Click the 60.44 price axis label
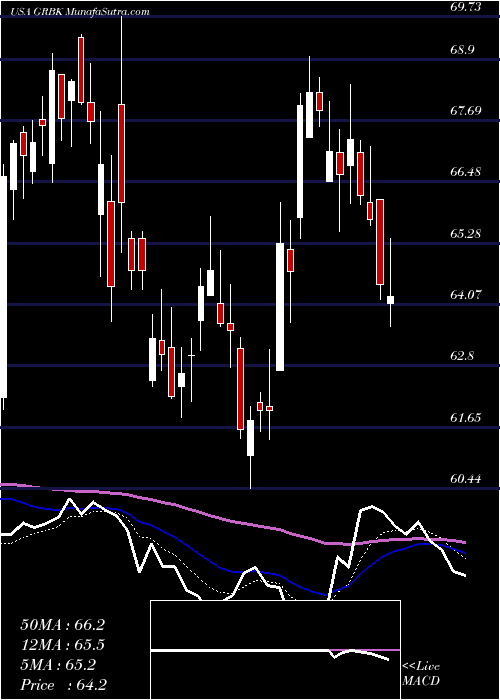This screenshot has height=700, width=500. (x=467, y=479)
